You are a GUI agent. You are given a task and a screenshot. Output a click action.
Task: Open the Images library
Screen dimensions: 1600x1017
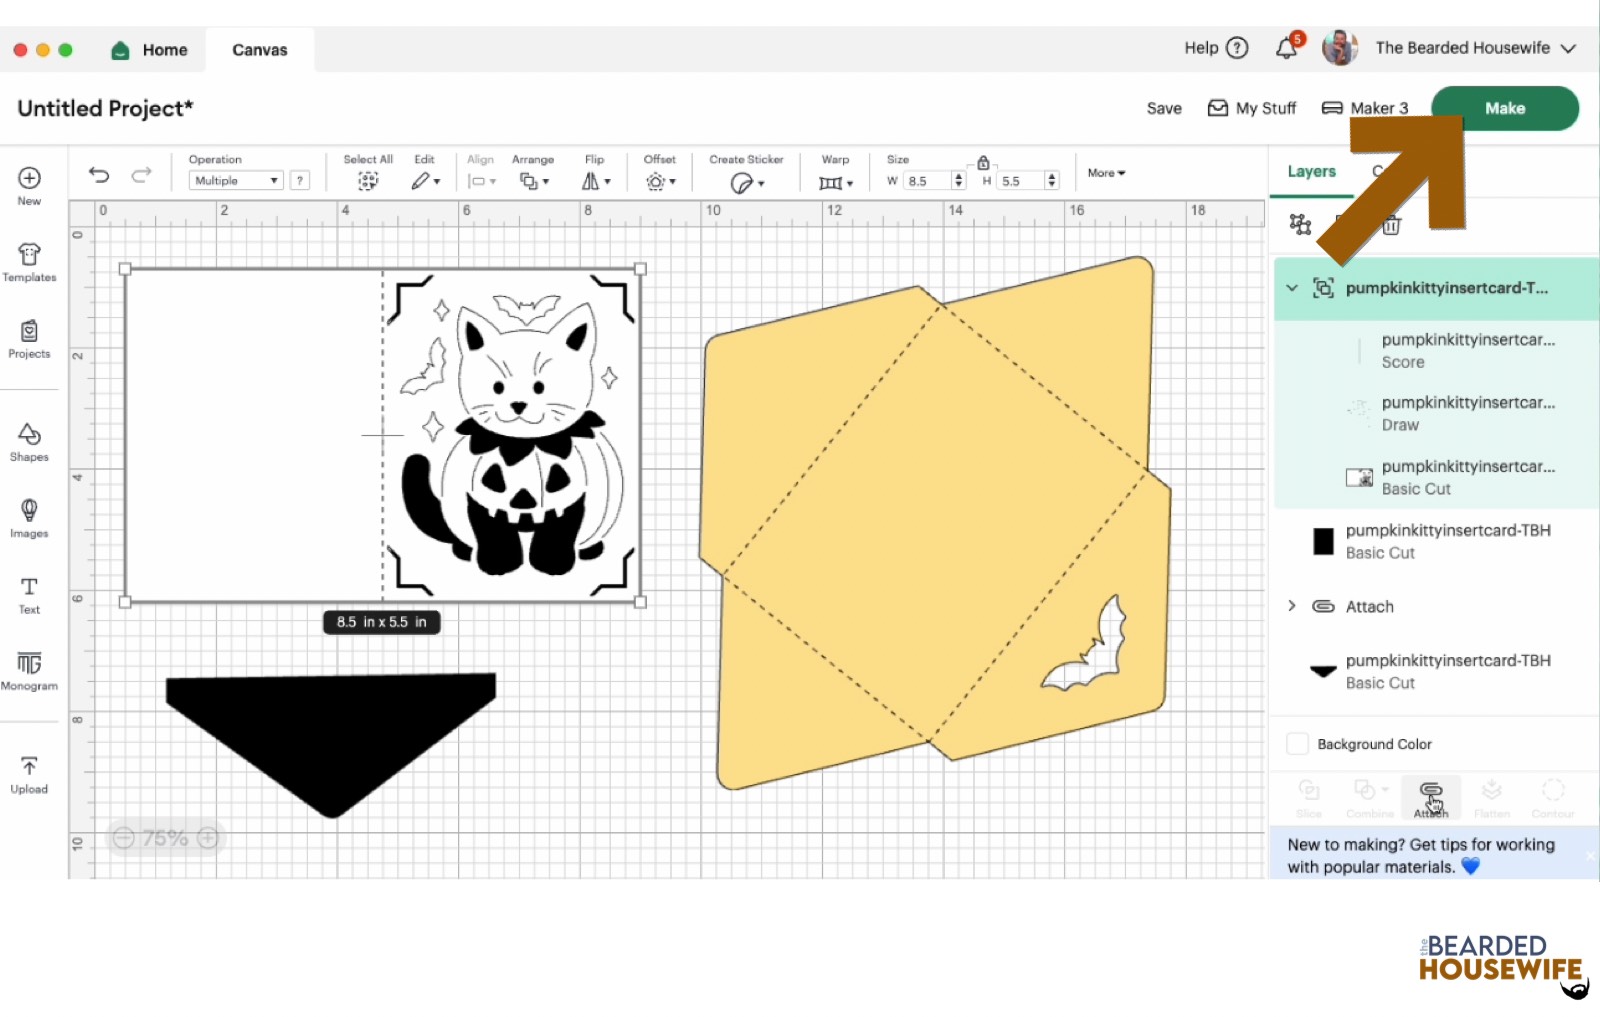(29, 518)
